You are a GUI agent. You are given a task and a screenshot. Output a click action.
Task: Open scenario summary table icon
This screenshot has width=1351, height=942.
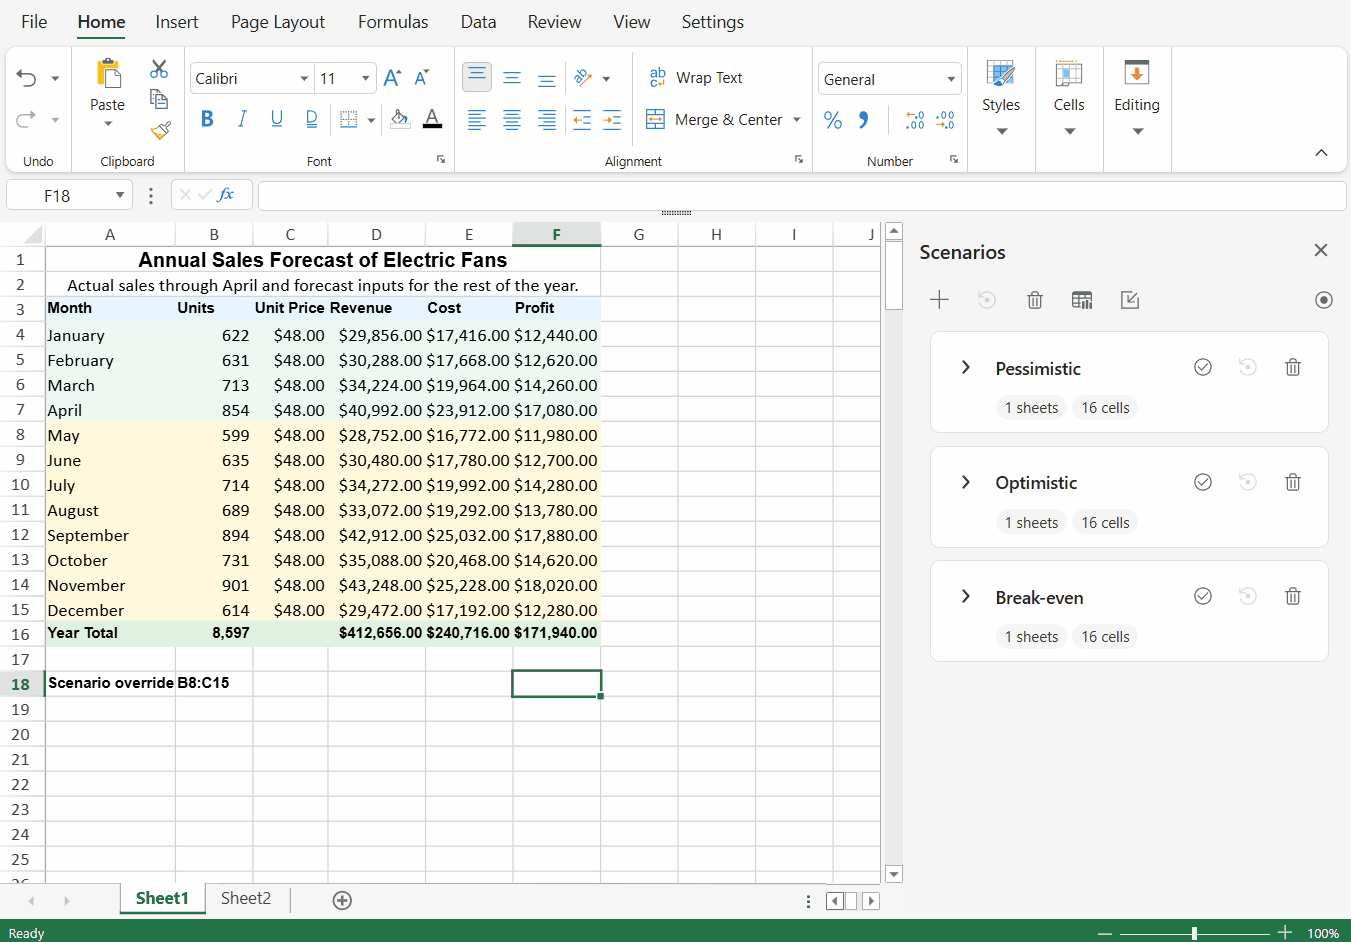click(1082, 300)
